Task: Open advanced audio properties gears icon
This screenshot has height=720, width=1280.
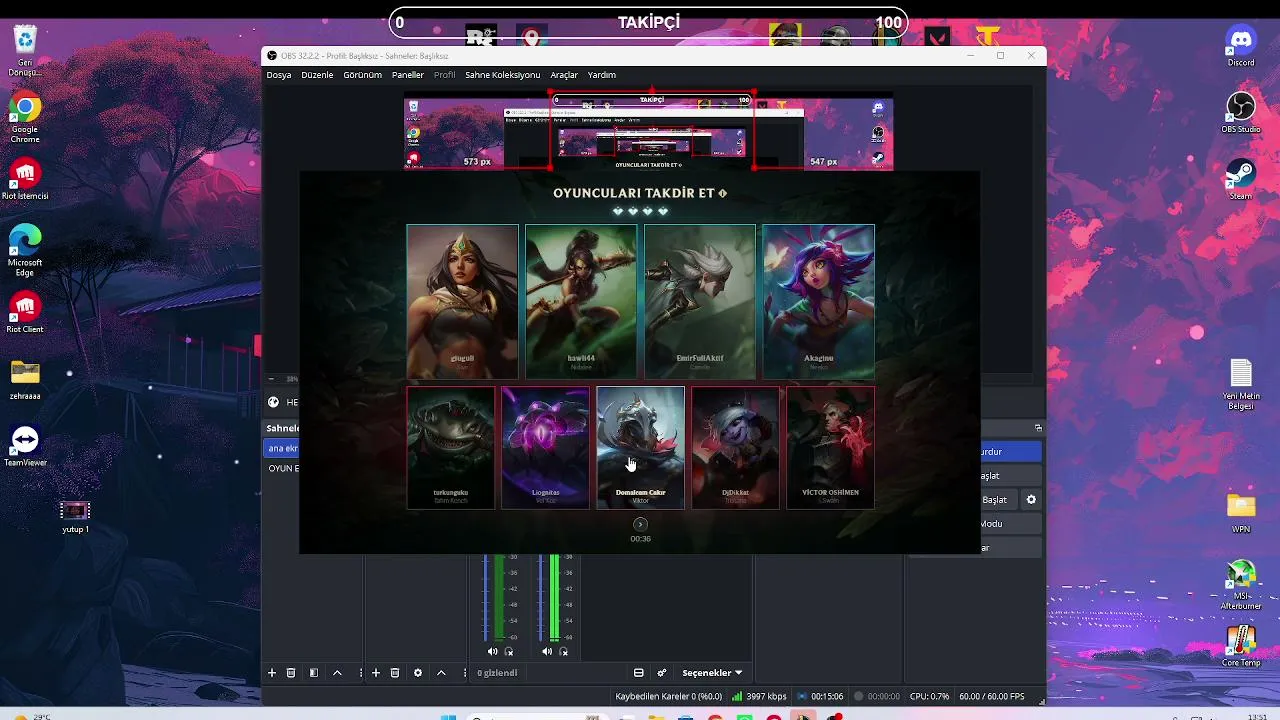Action: tap(662, 673)
